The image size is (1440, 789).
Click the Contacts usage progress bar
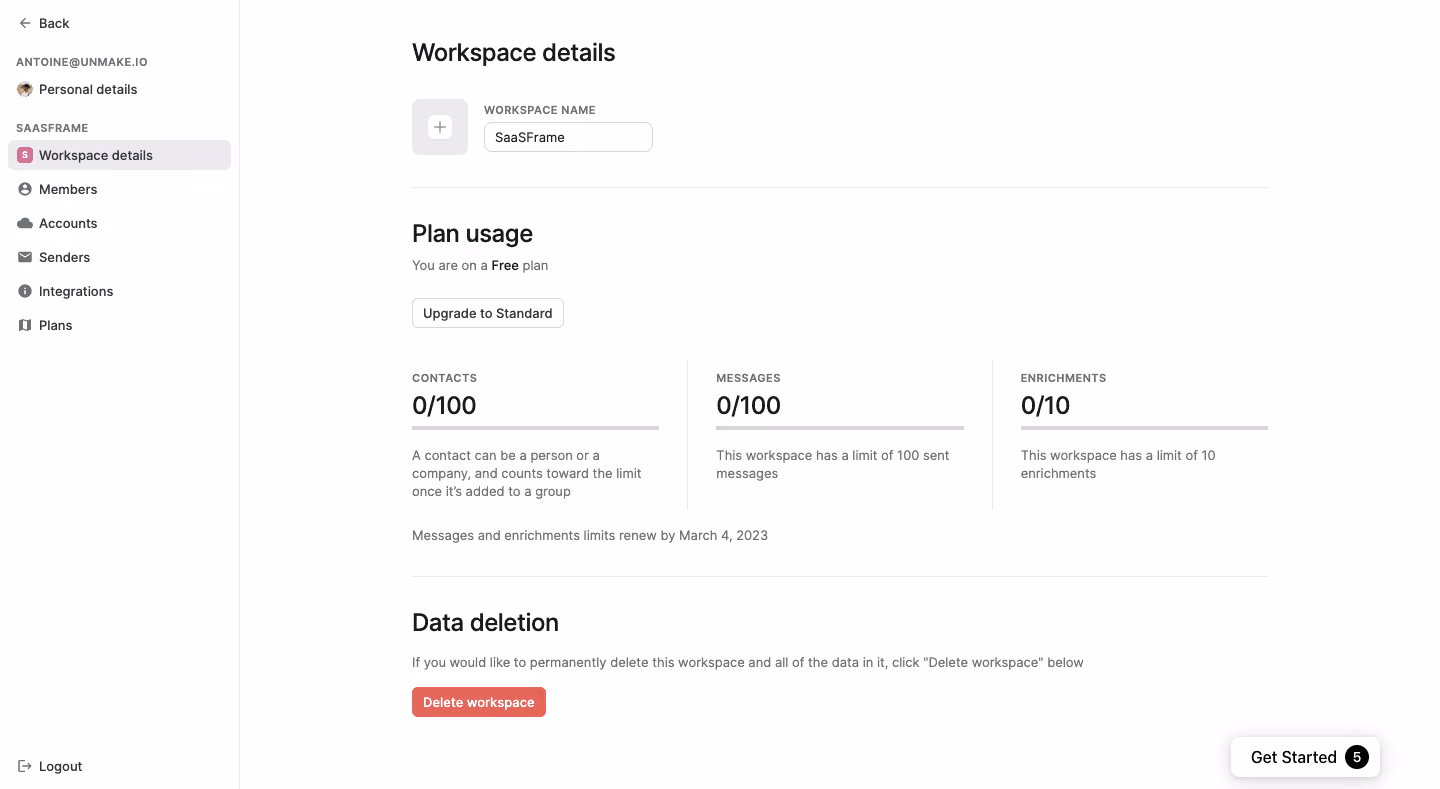coord(535,428)
